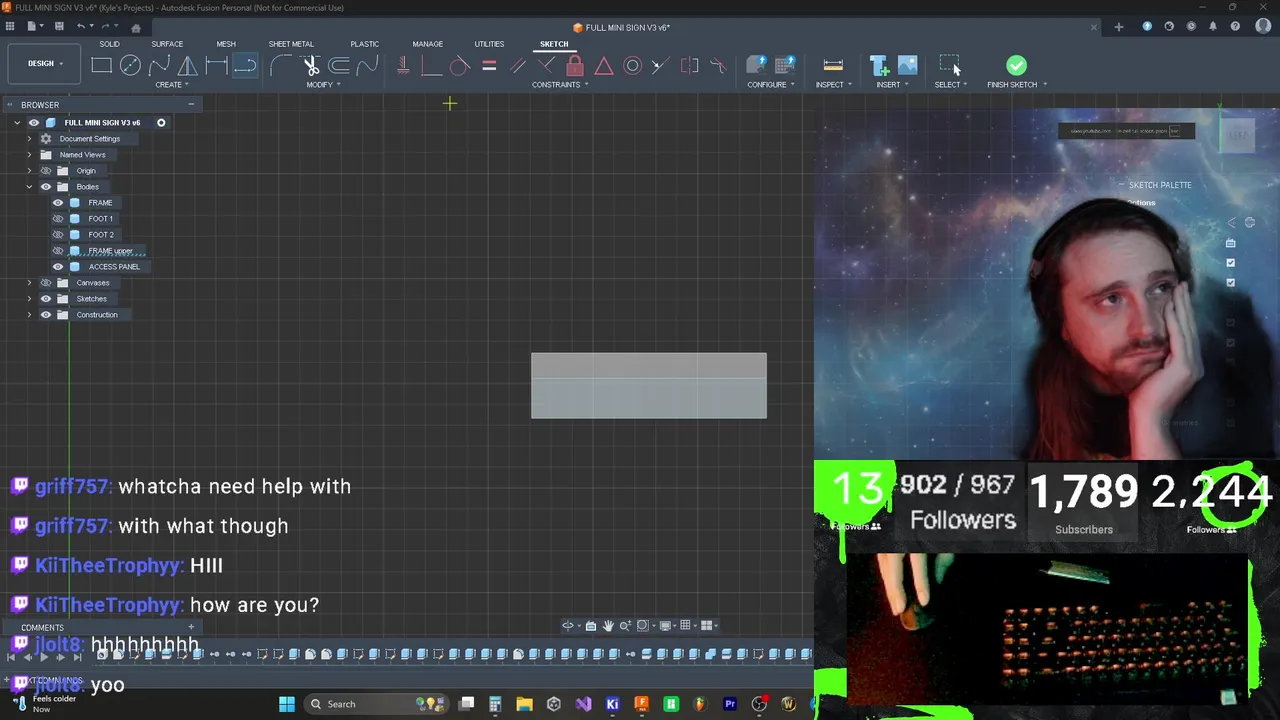Click the Insert Image icon
Viewport: 1280px width, 720px height.
pyautogui.click(x=908, y=66)
